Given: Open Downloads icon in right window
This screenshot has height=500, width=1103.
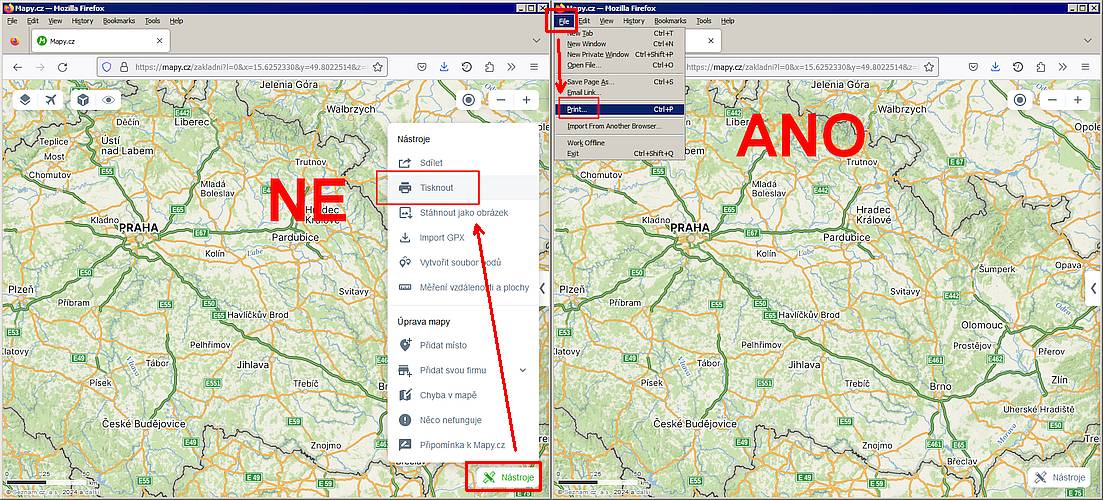Looking at the screenshot, I should tap(995, 67).
